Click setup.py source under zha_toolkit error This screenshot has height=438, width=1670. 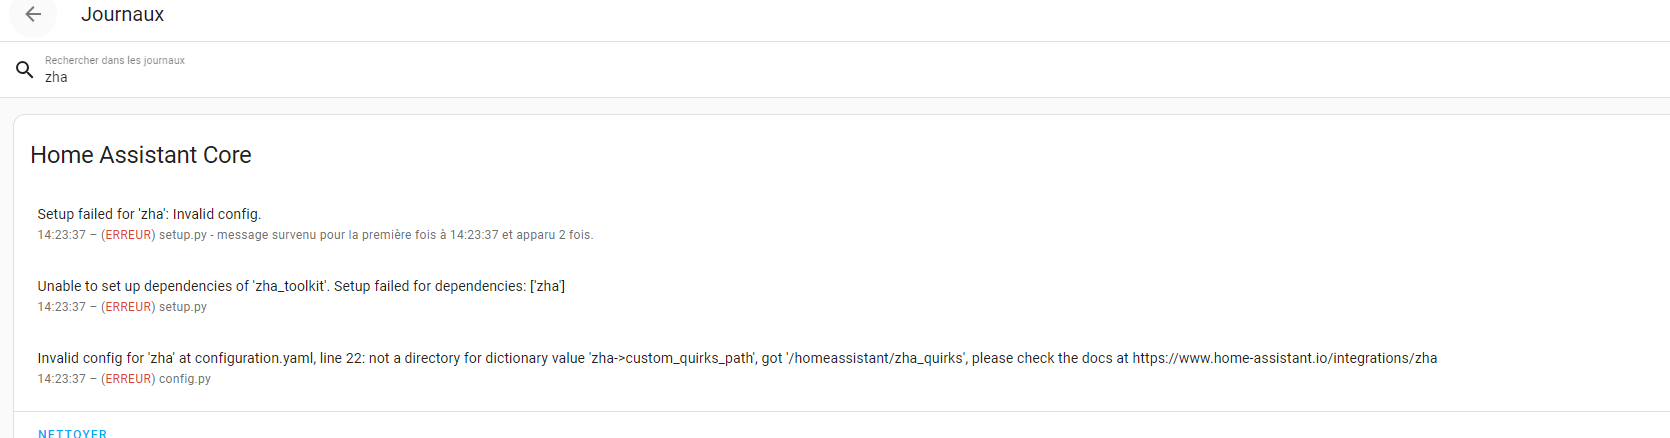point(183,307)
